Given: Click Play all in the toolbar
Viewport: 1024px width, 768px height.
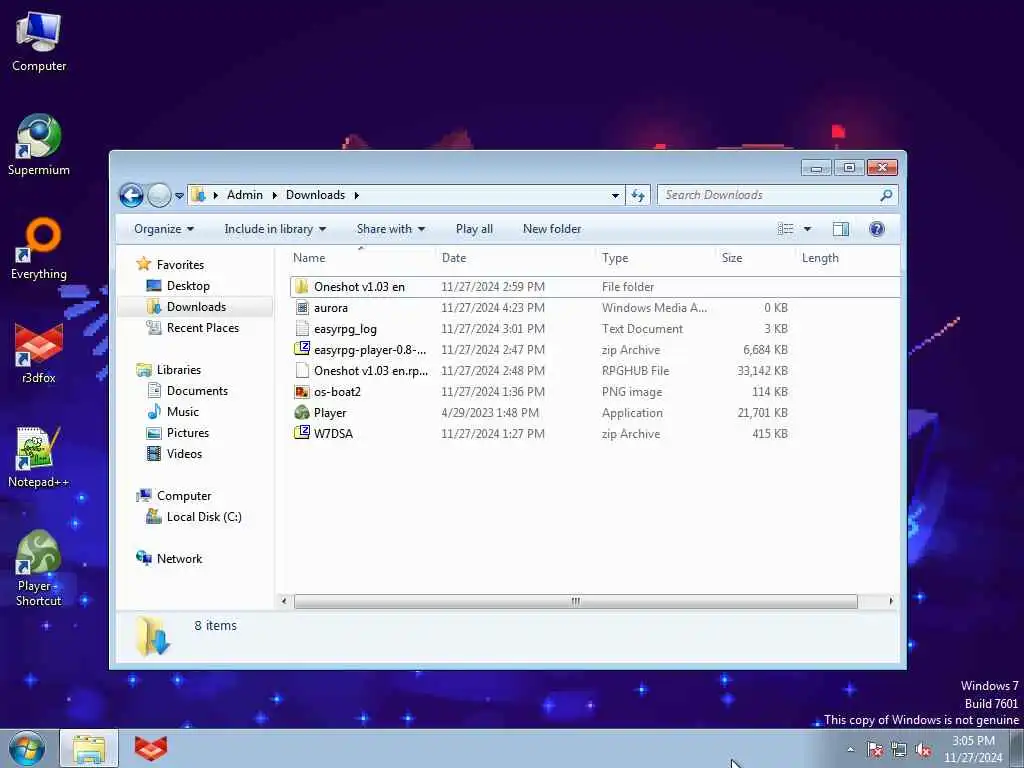Looking at the screenshot, I should [x=474, y=229].
